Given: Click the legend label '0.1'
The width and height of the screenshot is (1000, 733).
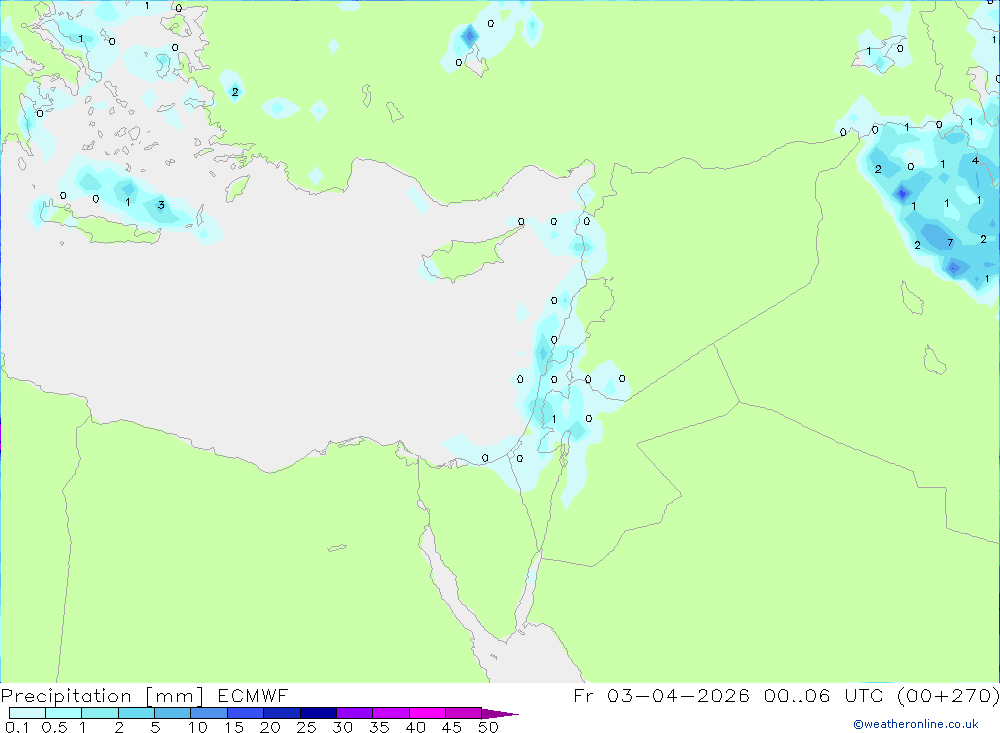Looking at the screenshot, I should pyautogui.click(x=17, y=727).
